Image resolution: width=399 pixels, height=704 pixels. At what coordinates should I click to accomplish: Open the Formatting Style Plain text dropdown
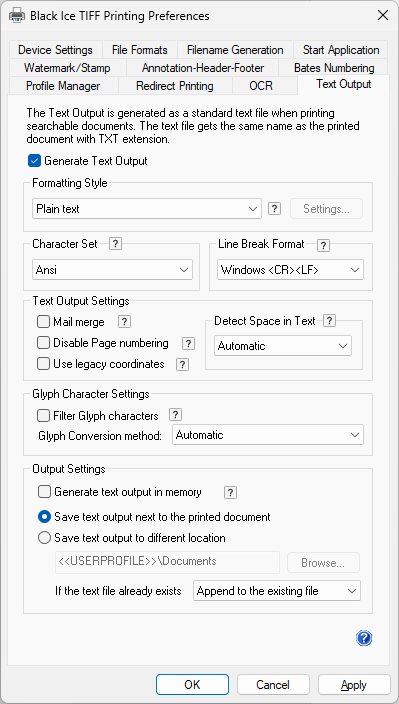click(147, 209)
